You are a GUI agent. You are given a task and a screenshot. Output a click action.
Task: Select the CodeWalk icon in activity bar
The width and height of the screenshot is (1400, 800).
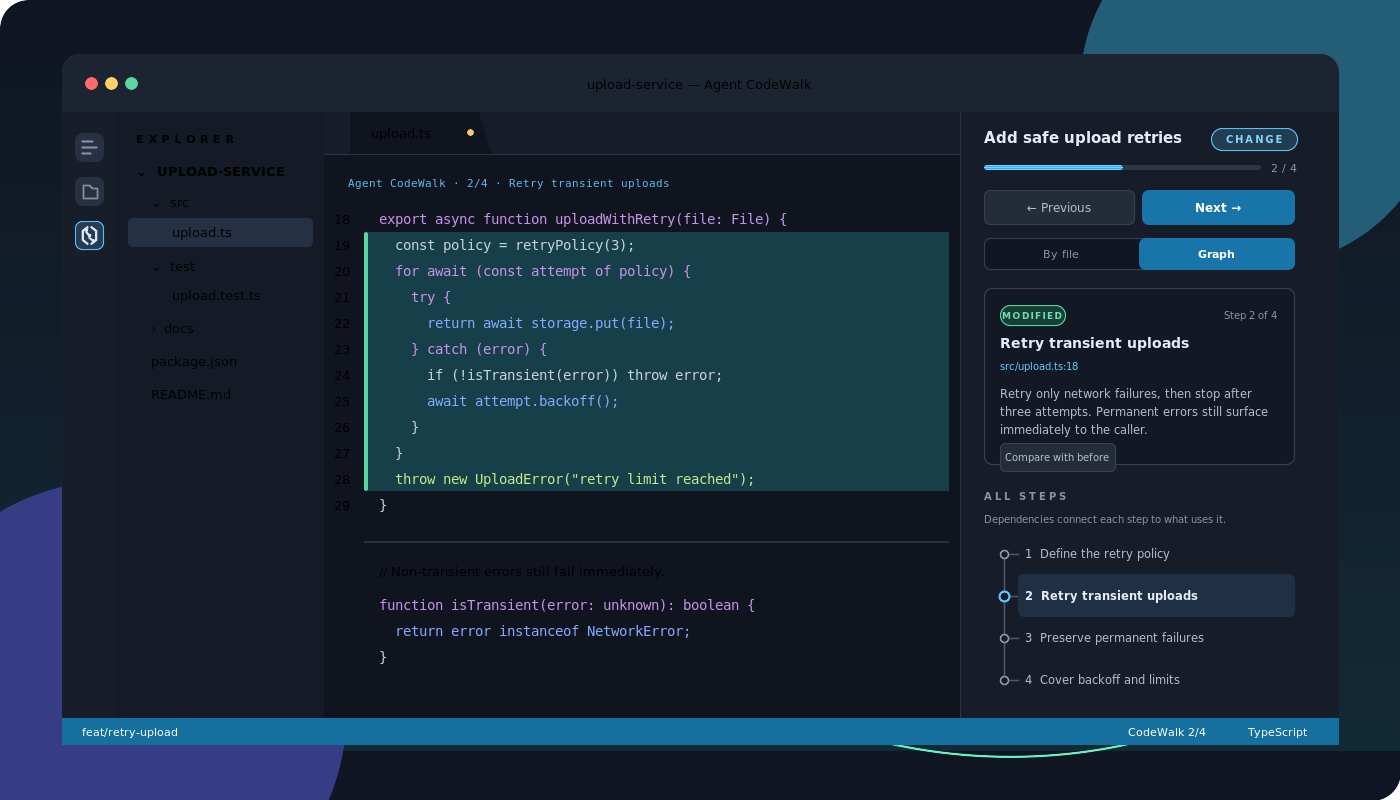(x=89, y=236)
